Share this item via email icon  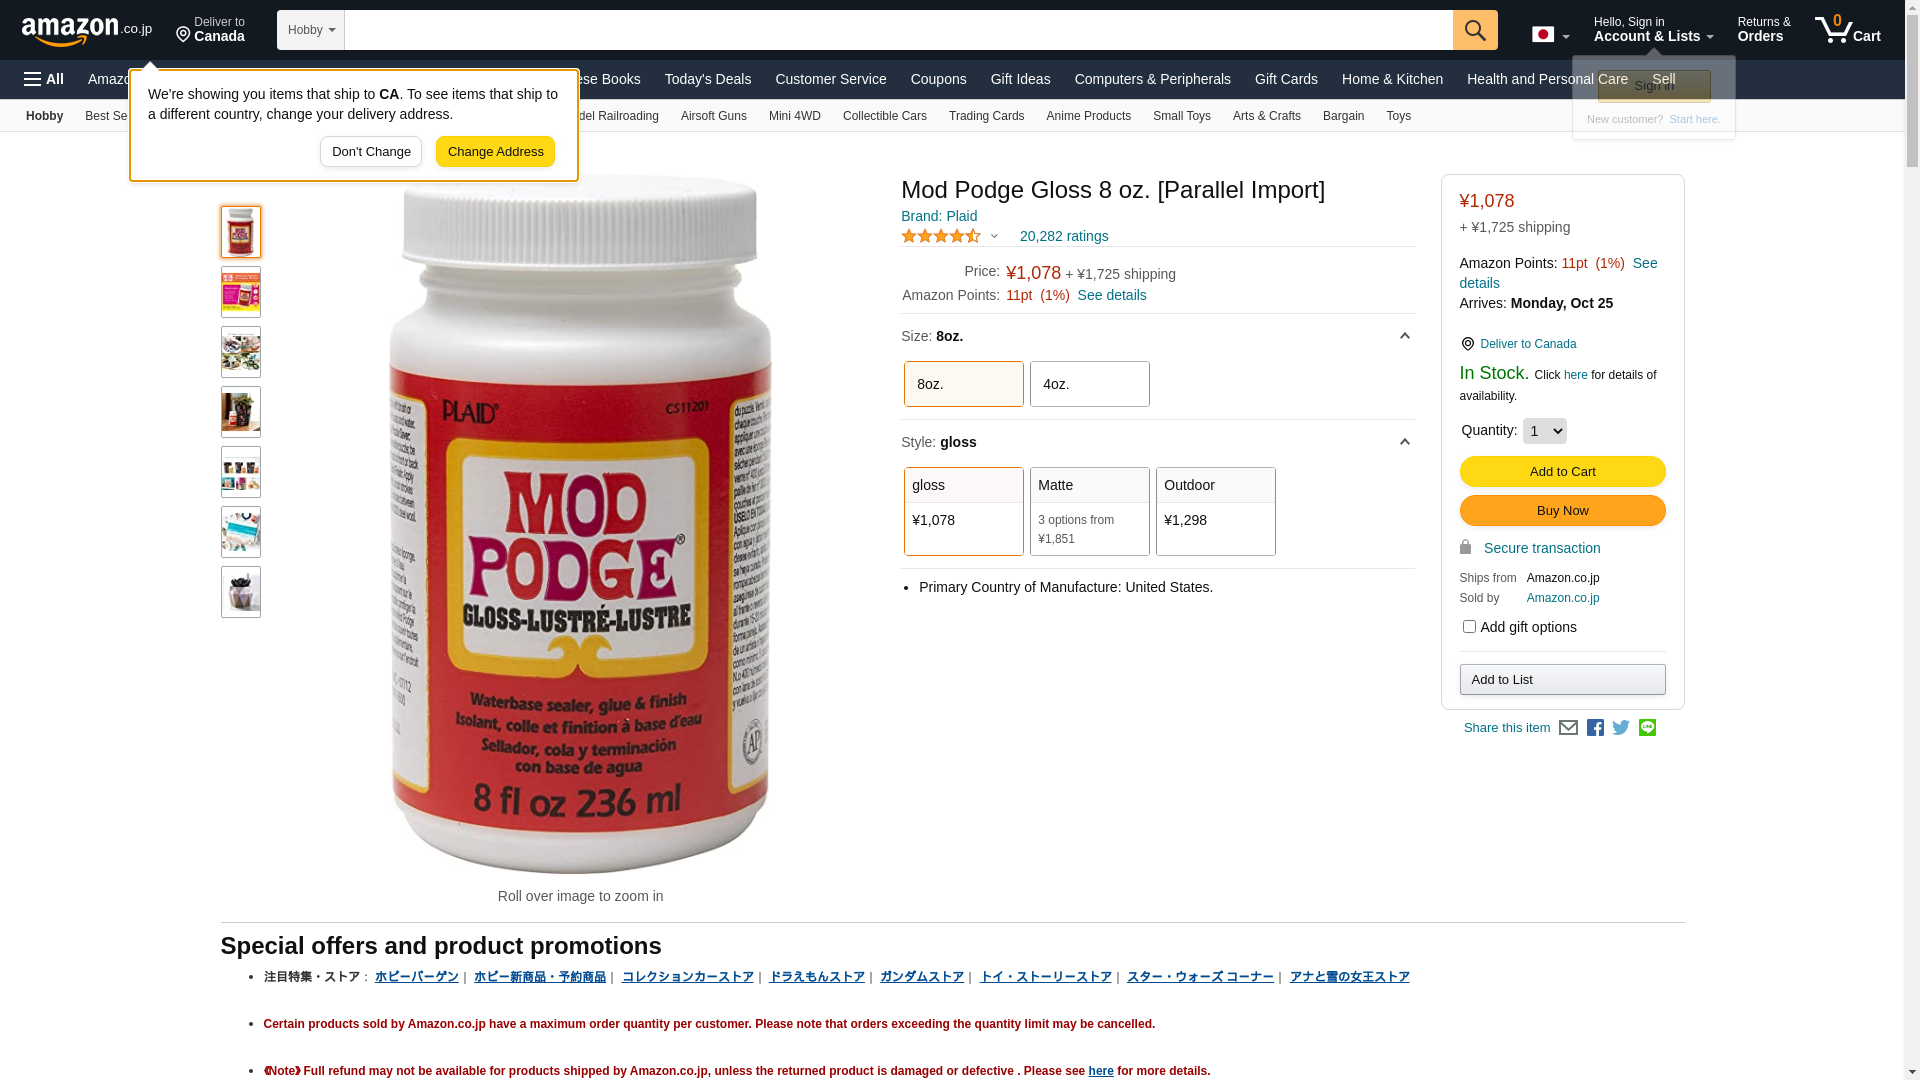tap(1568, 728)
